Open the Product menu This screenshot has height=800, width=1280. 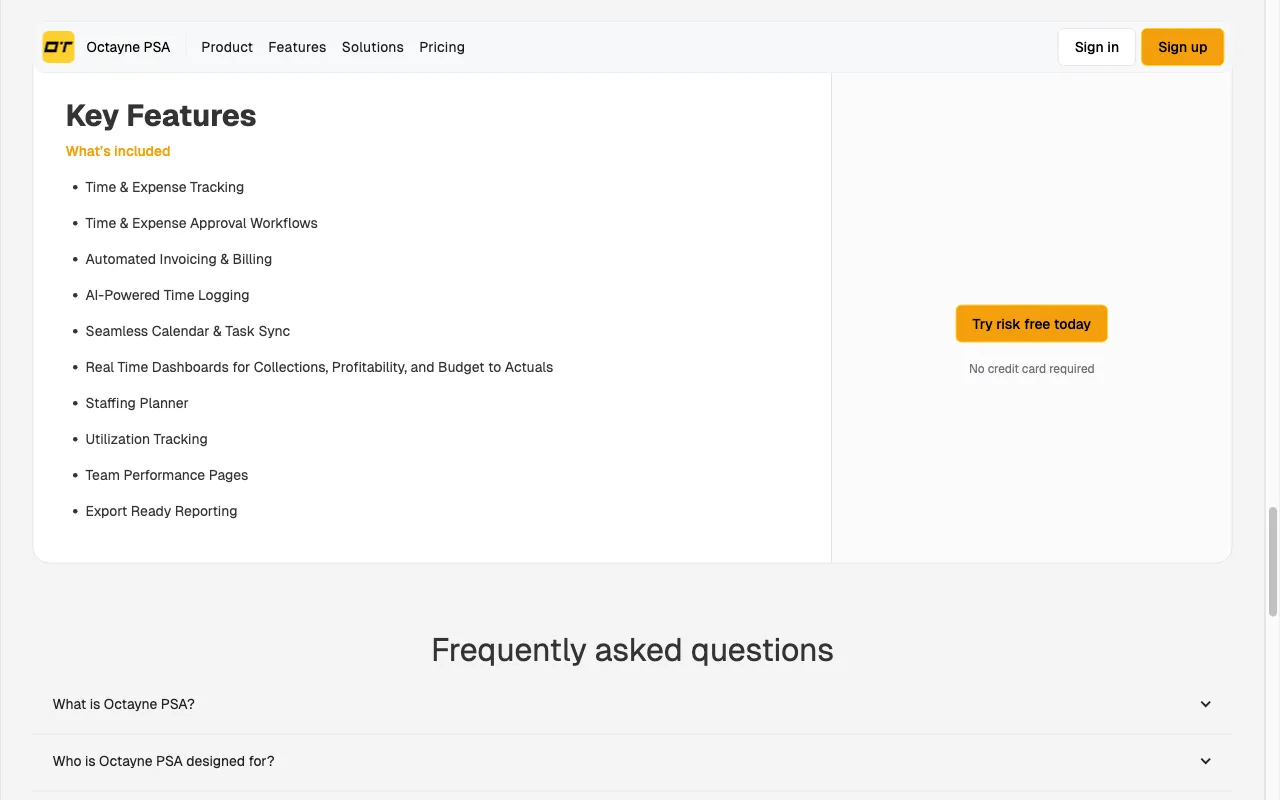click(x=227, y=47)
